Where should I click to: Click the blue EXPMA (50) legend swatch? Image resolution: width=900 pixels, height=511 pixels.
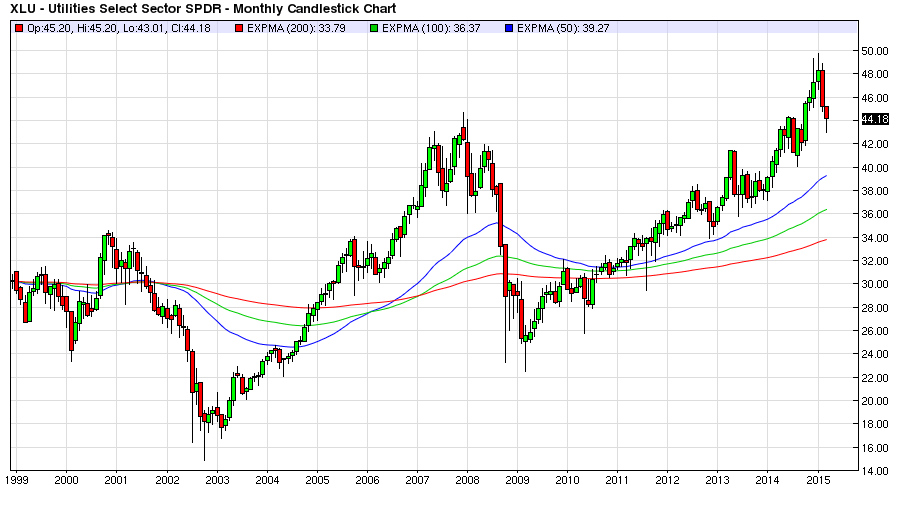pyautogui.click(x=509, y=28)
